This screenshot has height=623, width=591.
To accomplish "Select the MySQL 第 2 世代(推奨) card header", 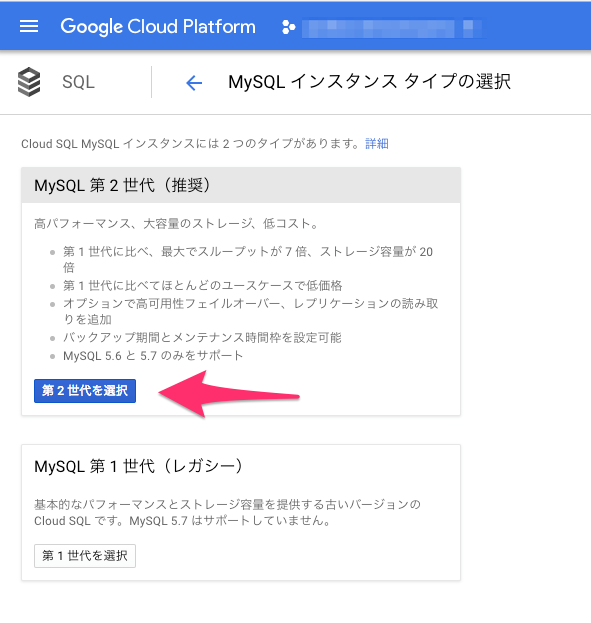I will (x=241, y=185).
